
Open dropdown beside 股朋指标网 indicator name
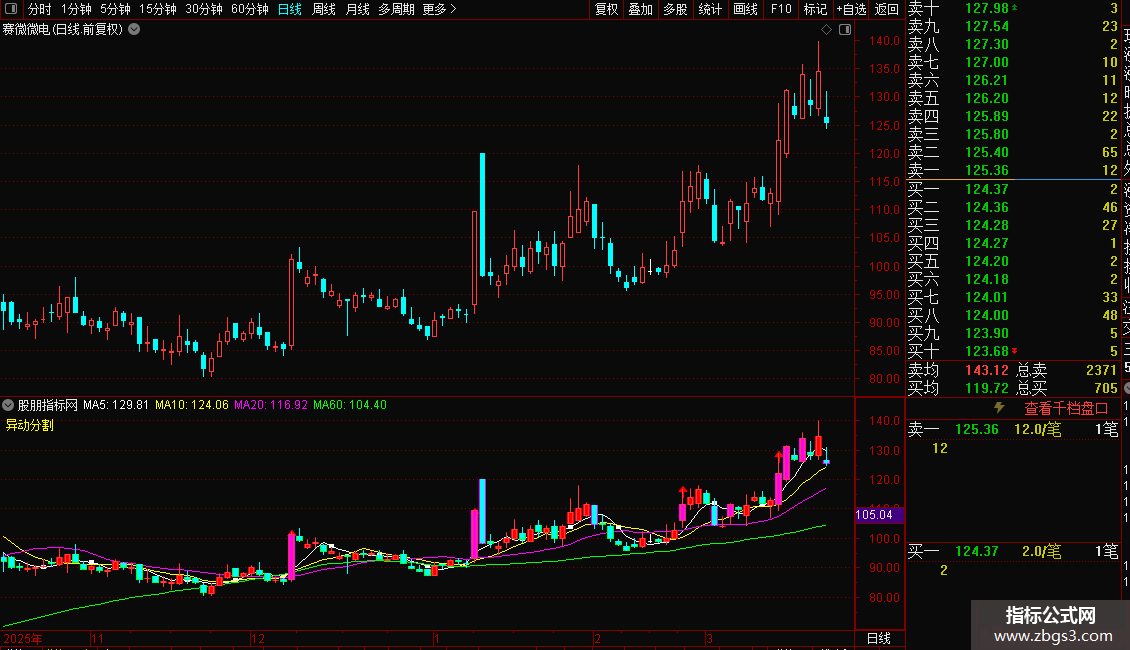coord(8,405)
